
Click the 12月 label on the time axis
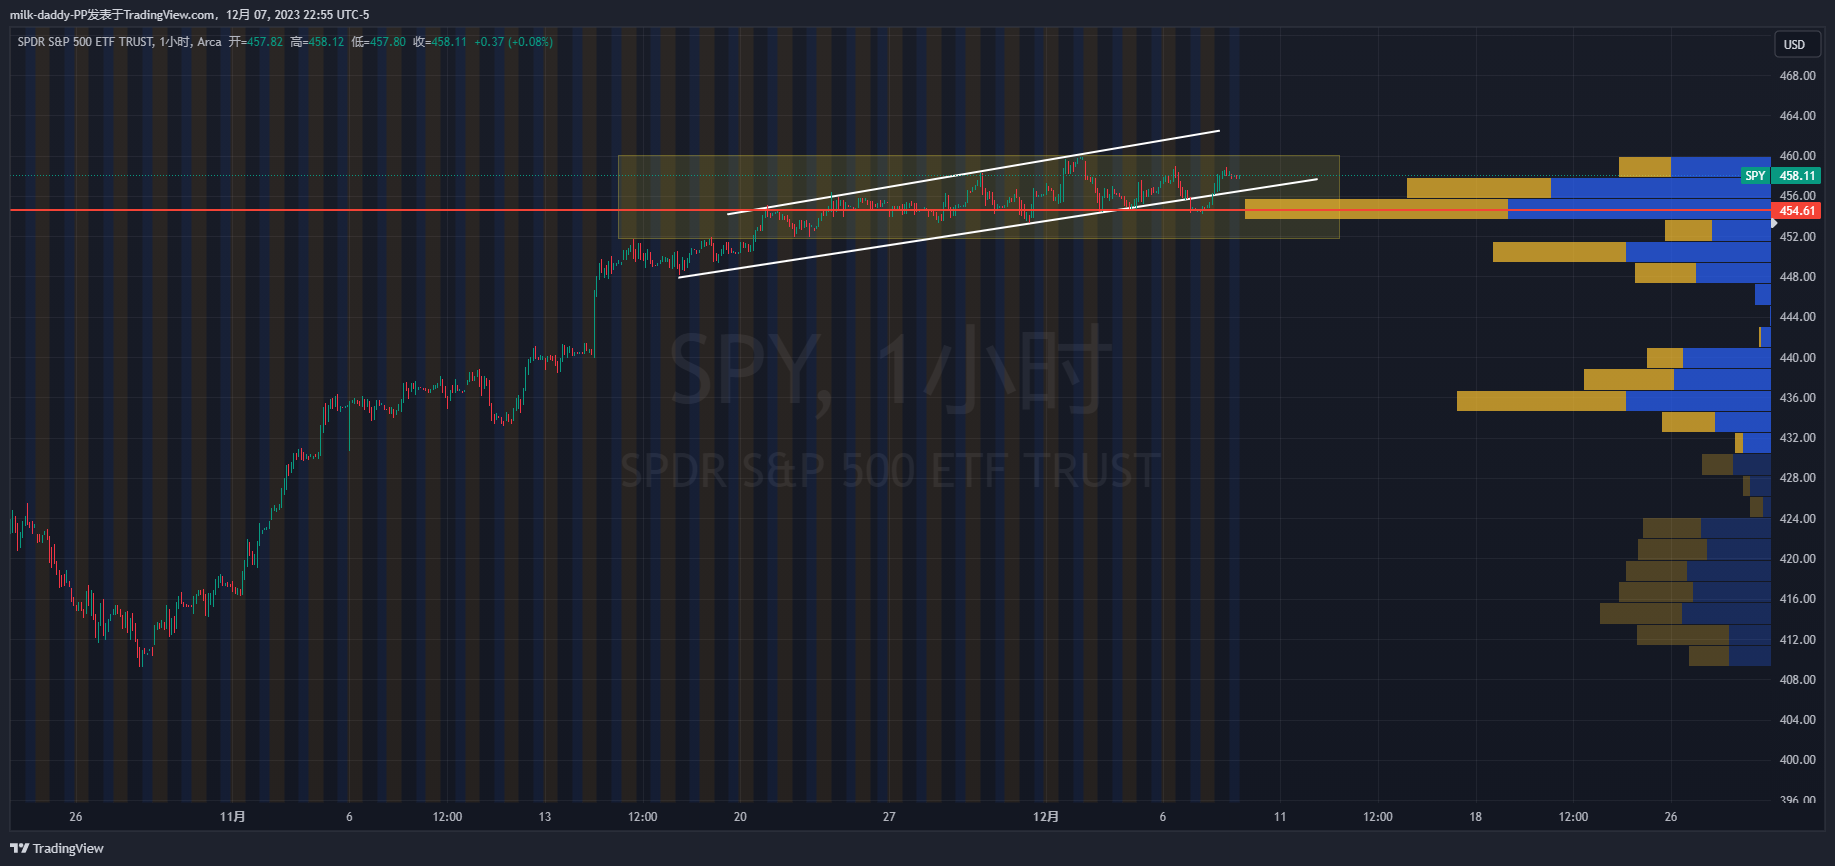pyautogui.click(x=1045, y=817)
